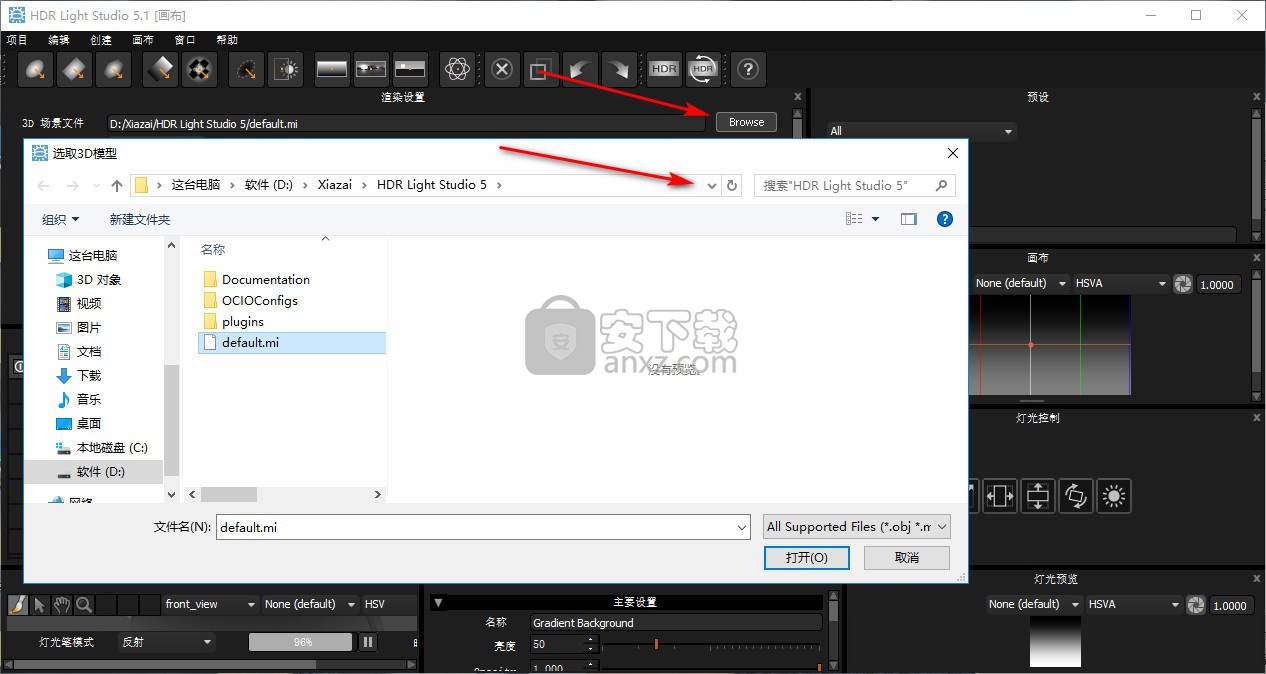Click the HDR render icon
The height and width of the screenshot is (674, 1266).
[x=664, y=70]
